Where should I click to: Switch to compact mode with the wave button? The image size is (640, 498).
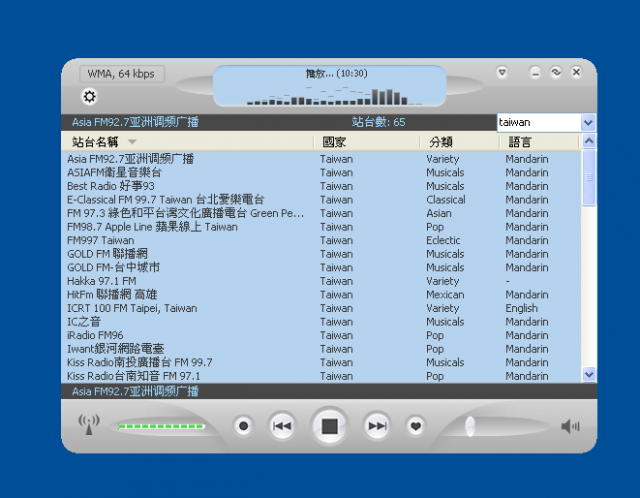point(556,72)
